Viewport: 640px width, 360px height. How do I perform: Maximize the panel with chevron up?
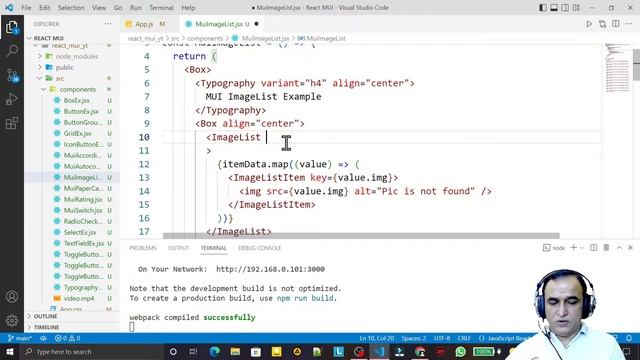click(x=619, y=248)
